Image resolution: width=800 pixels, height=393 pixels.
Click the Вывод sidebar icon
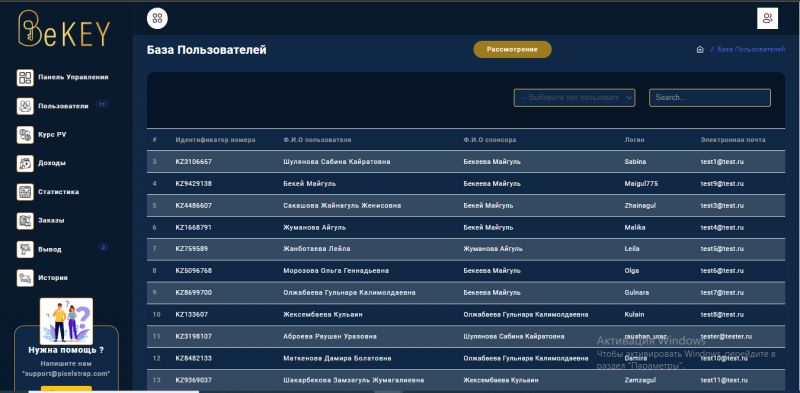click(25, 250)
